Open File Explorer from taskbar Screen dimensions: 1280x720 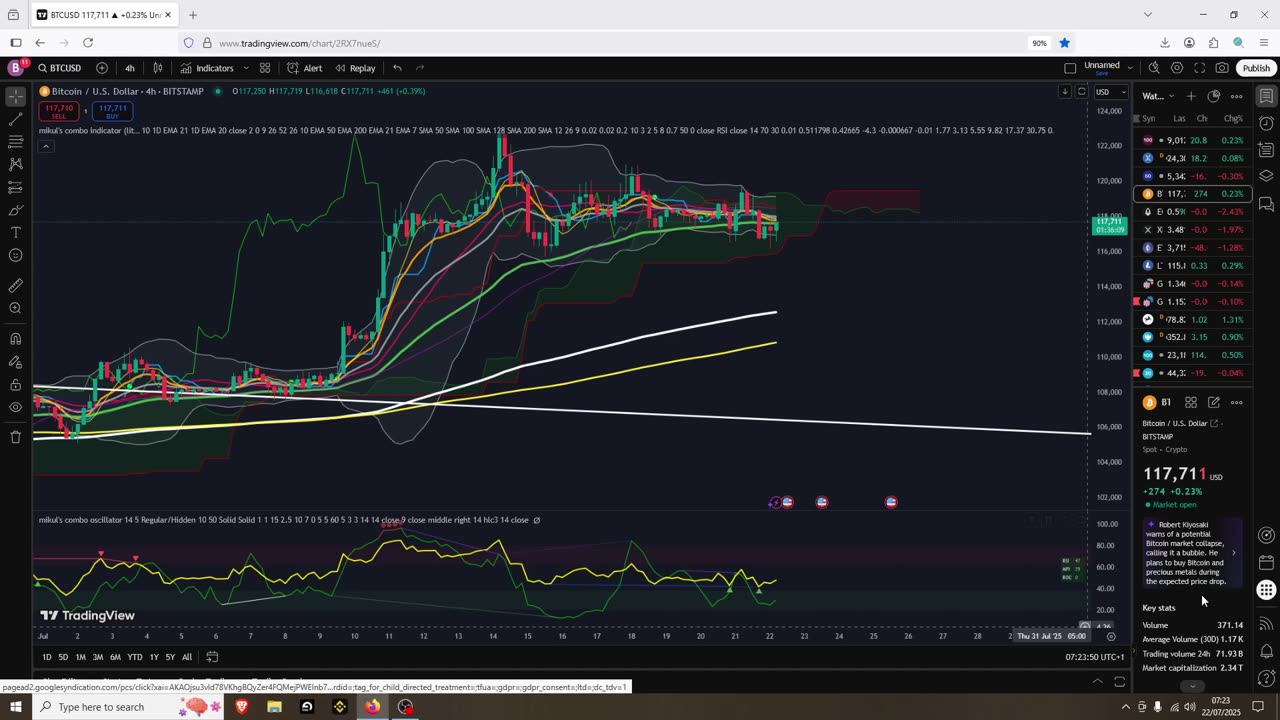coord(274,707)
